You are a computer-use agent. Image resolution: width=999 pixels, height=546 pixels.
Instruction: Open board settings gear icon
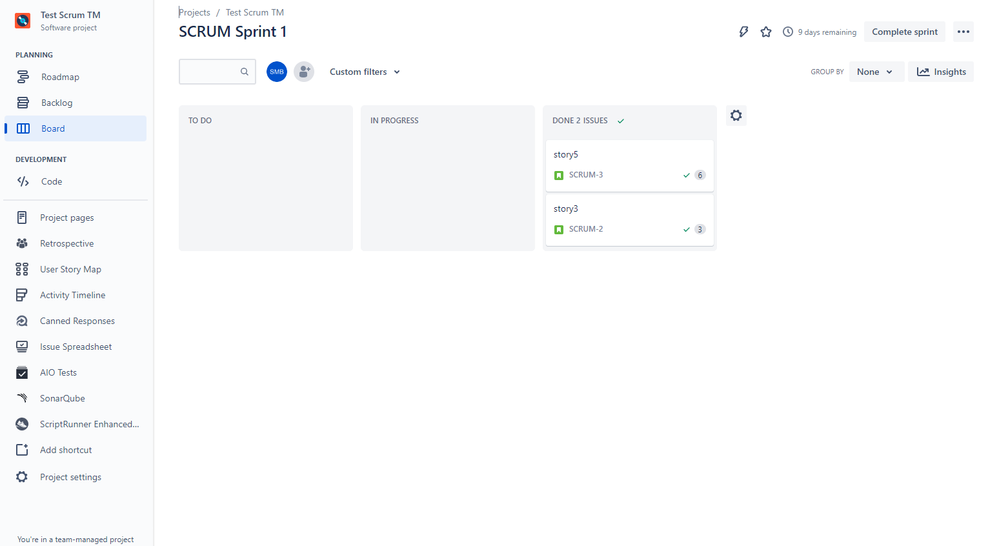[x=736, y=115]
